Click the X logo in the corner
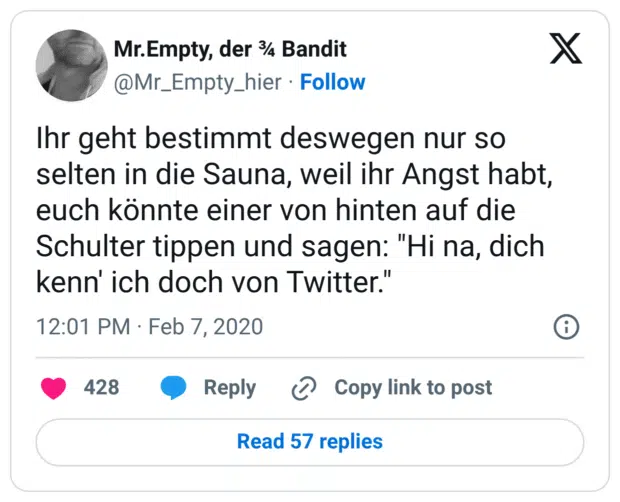Screen dimensions: 620x502 (565, 48)
